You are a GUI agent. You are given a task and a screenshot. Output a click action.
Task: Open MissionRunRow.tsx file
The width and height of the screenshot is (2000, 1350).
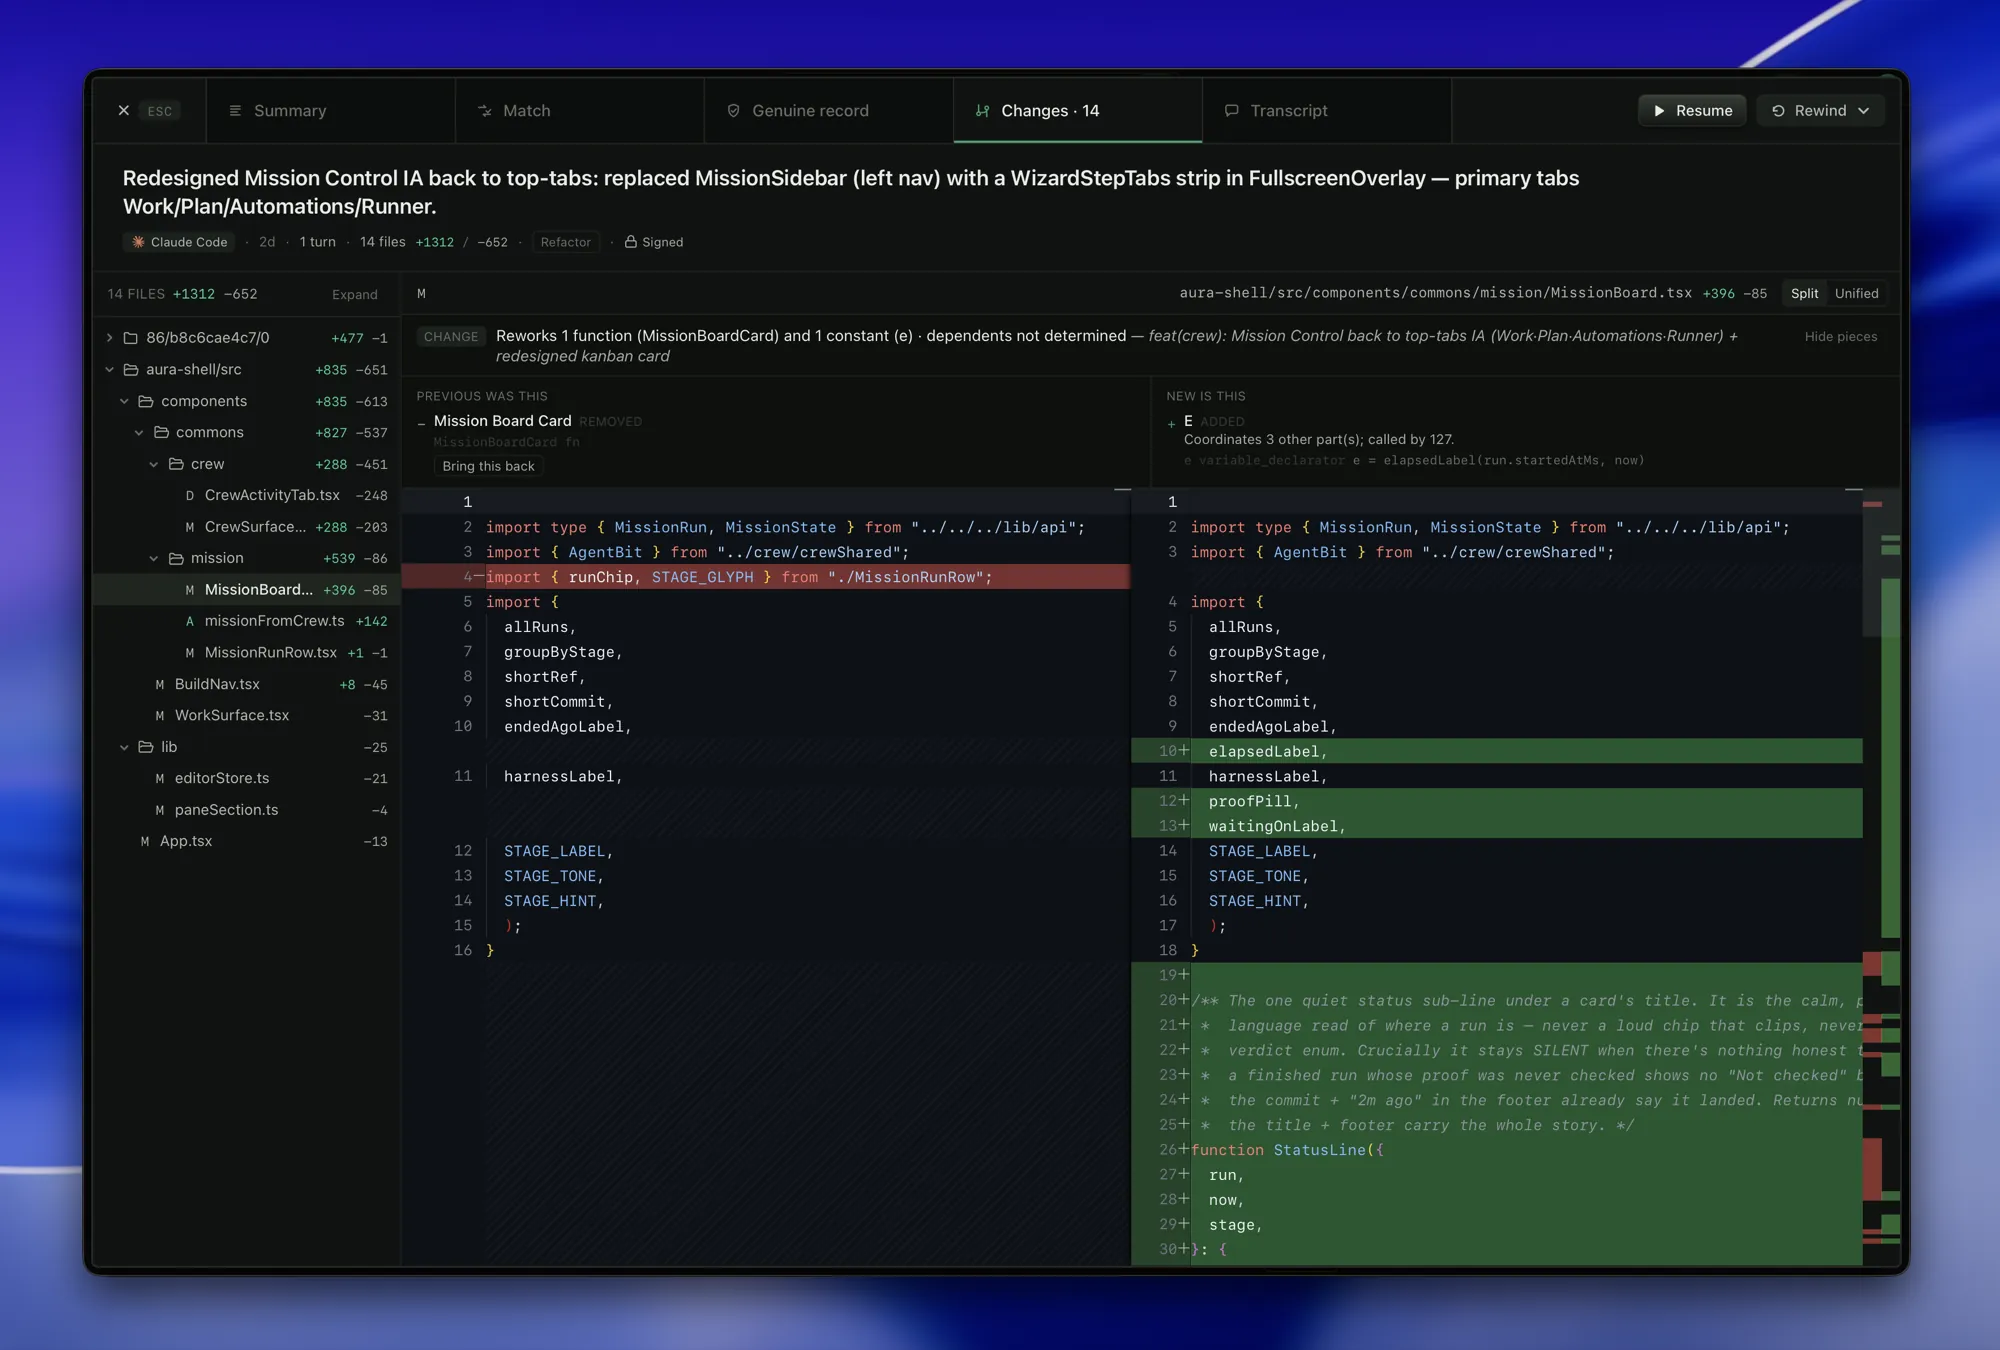pyautogui.click(x=246, y=653)
